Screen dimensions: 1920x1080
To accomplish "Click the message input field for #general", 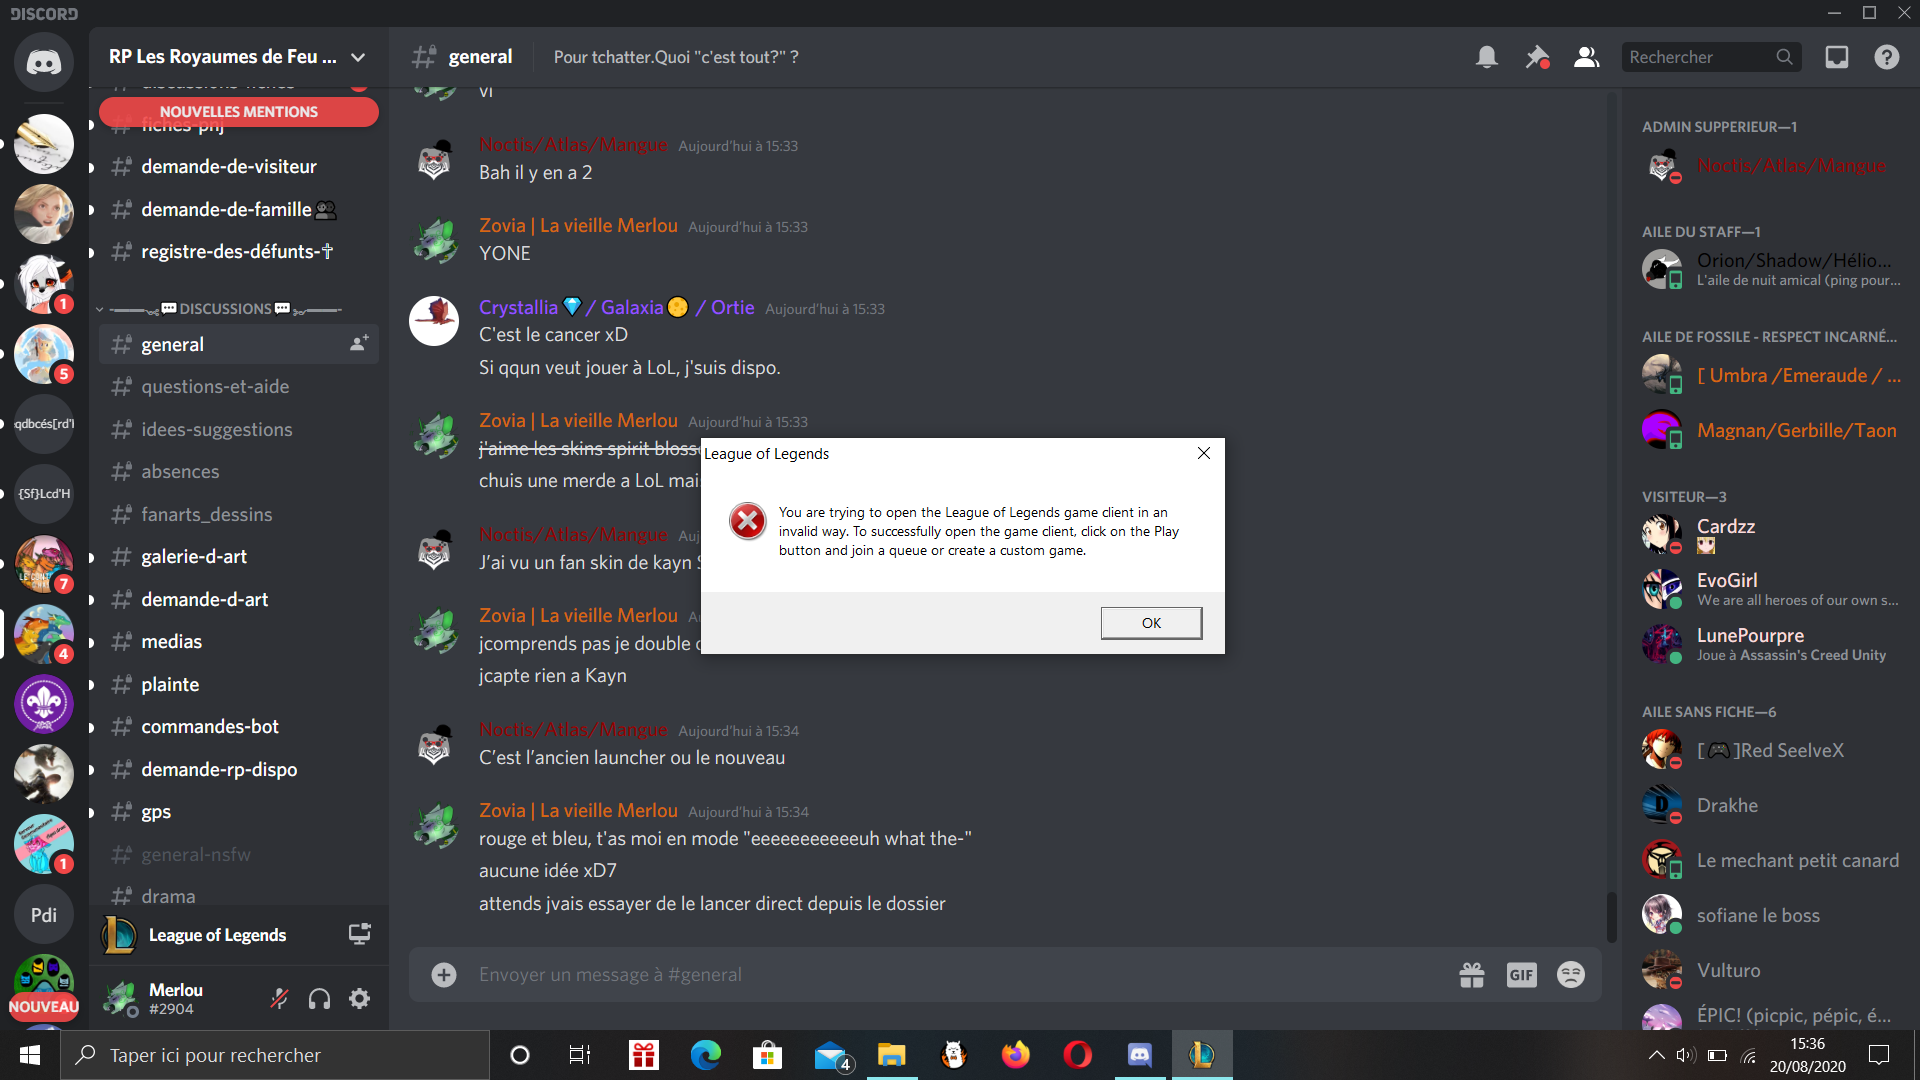I will [x=900, y=974].
